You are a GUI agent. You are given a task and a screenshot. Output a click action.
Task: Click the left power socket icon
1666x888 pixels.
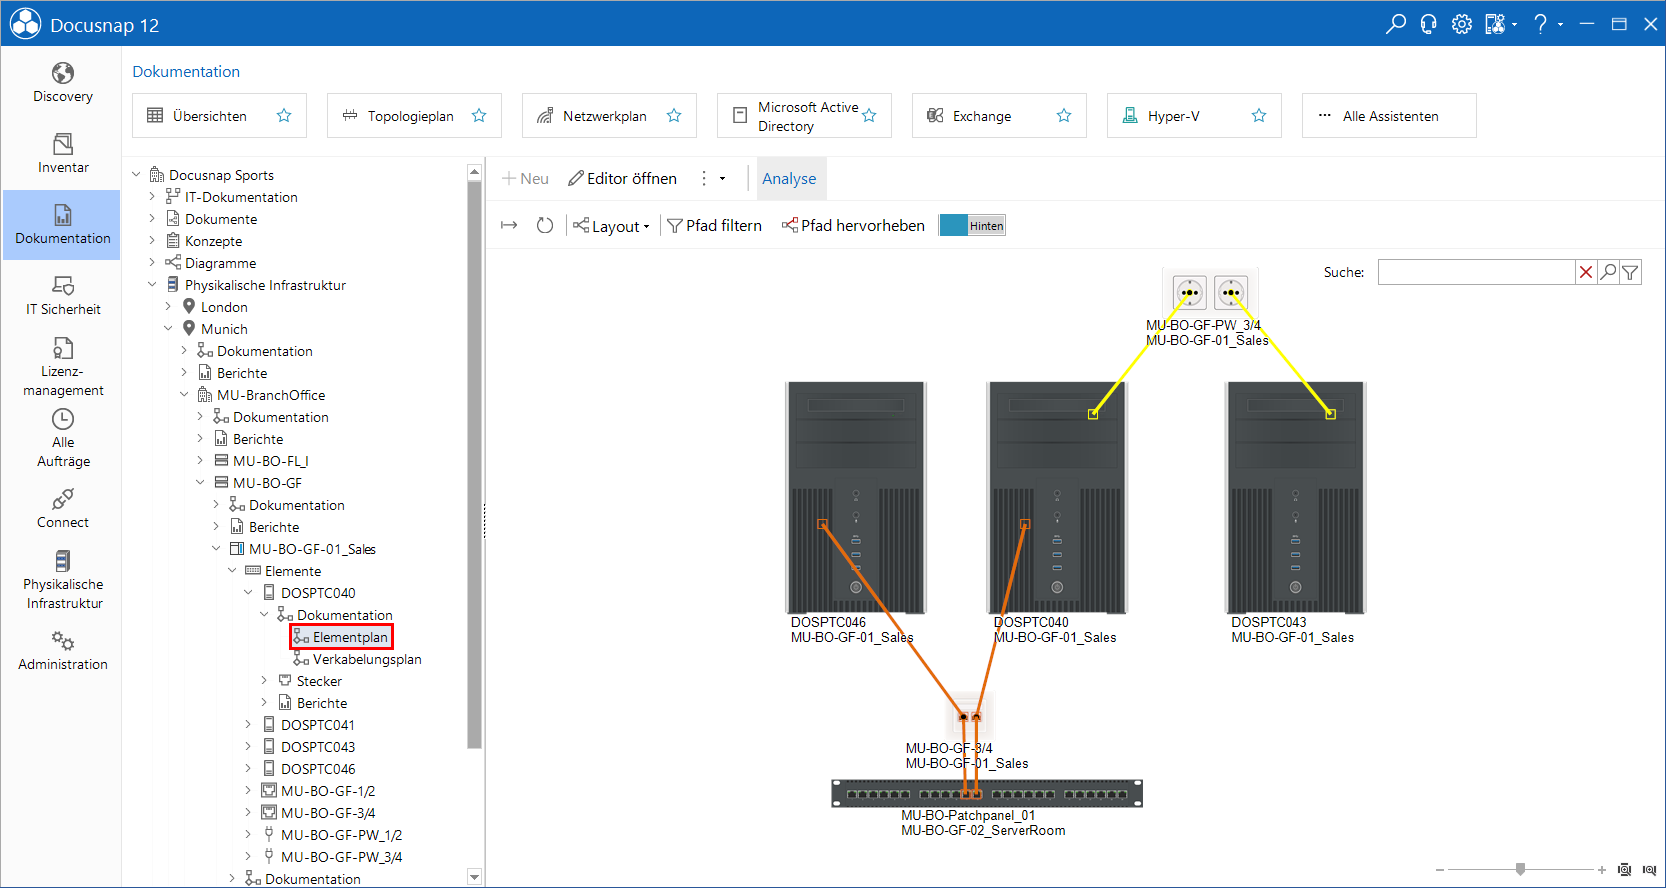point(1190,293)
